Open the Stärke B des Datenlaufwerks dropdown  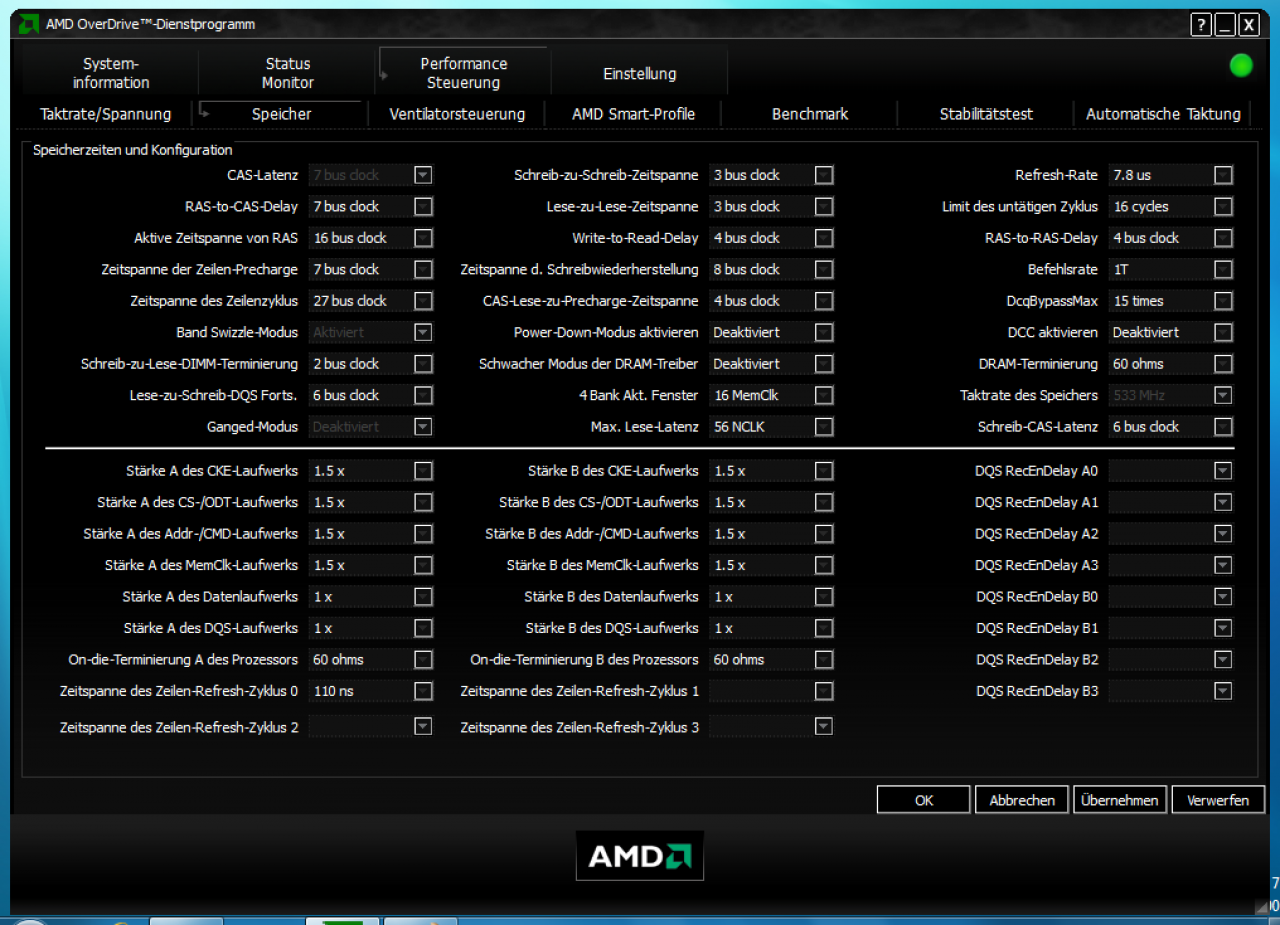click(823, 597)
